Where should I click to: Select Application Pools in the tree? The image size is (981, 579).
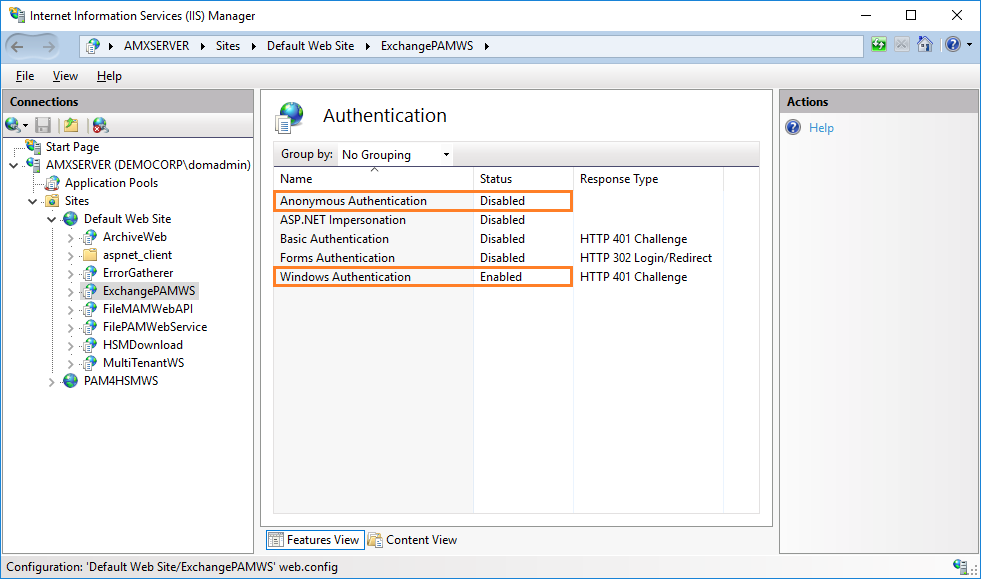pyautogui.click(x=111, y=183)
